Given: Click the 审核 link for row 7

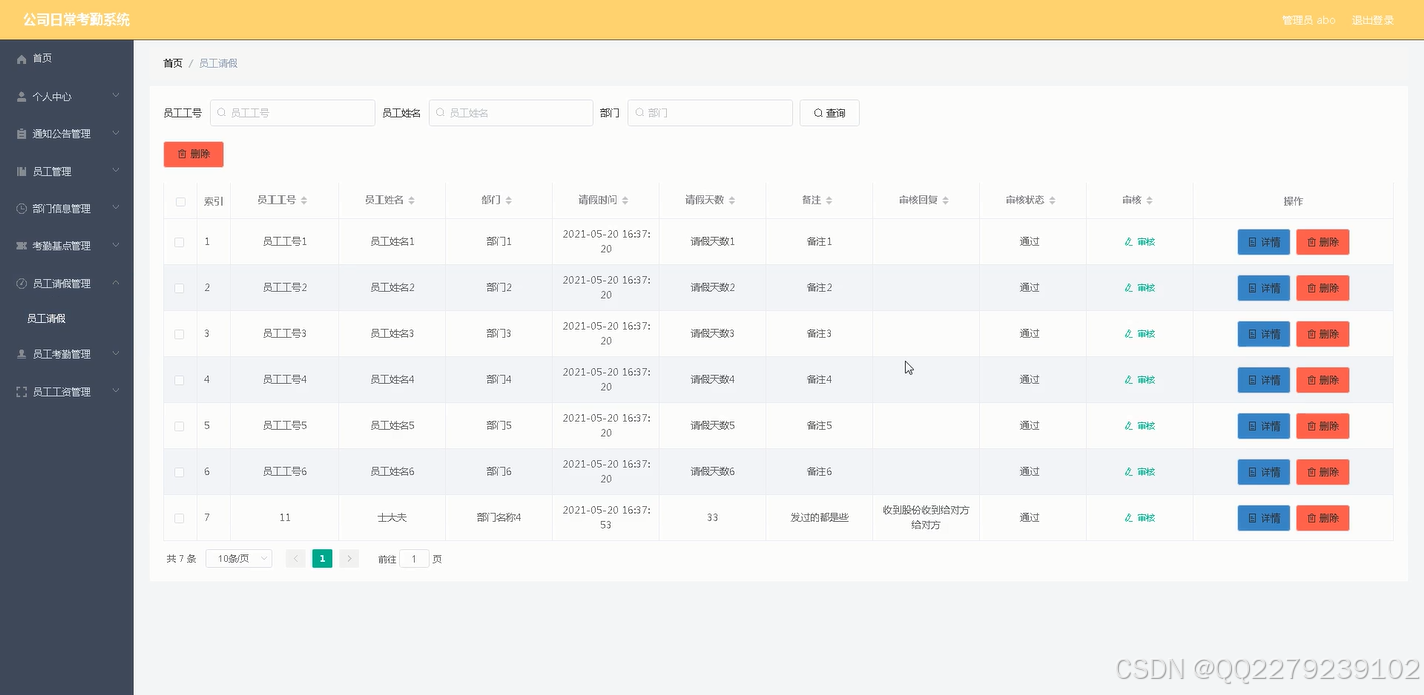Looking at the screenshot, I should (1139, 517).
